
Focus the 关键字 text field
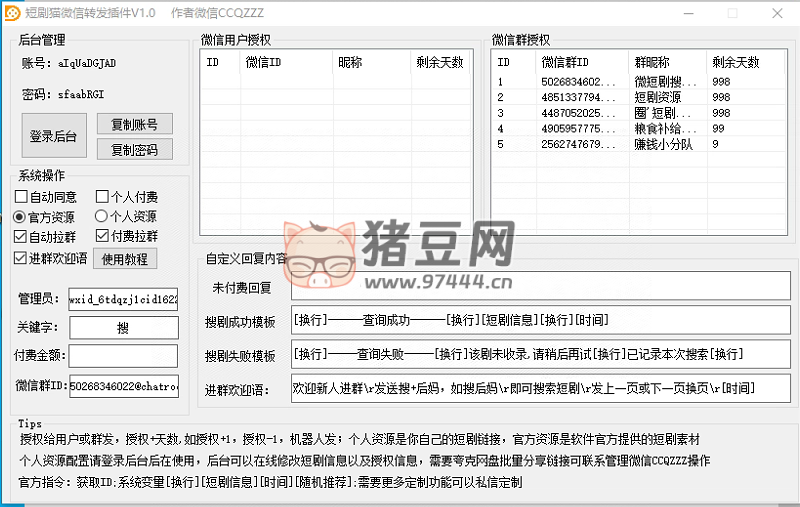click(123, 327)
